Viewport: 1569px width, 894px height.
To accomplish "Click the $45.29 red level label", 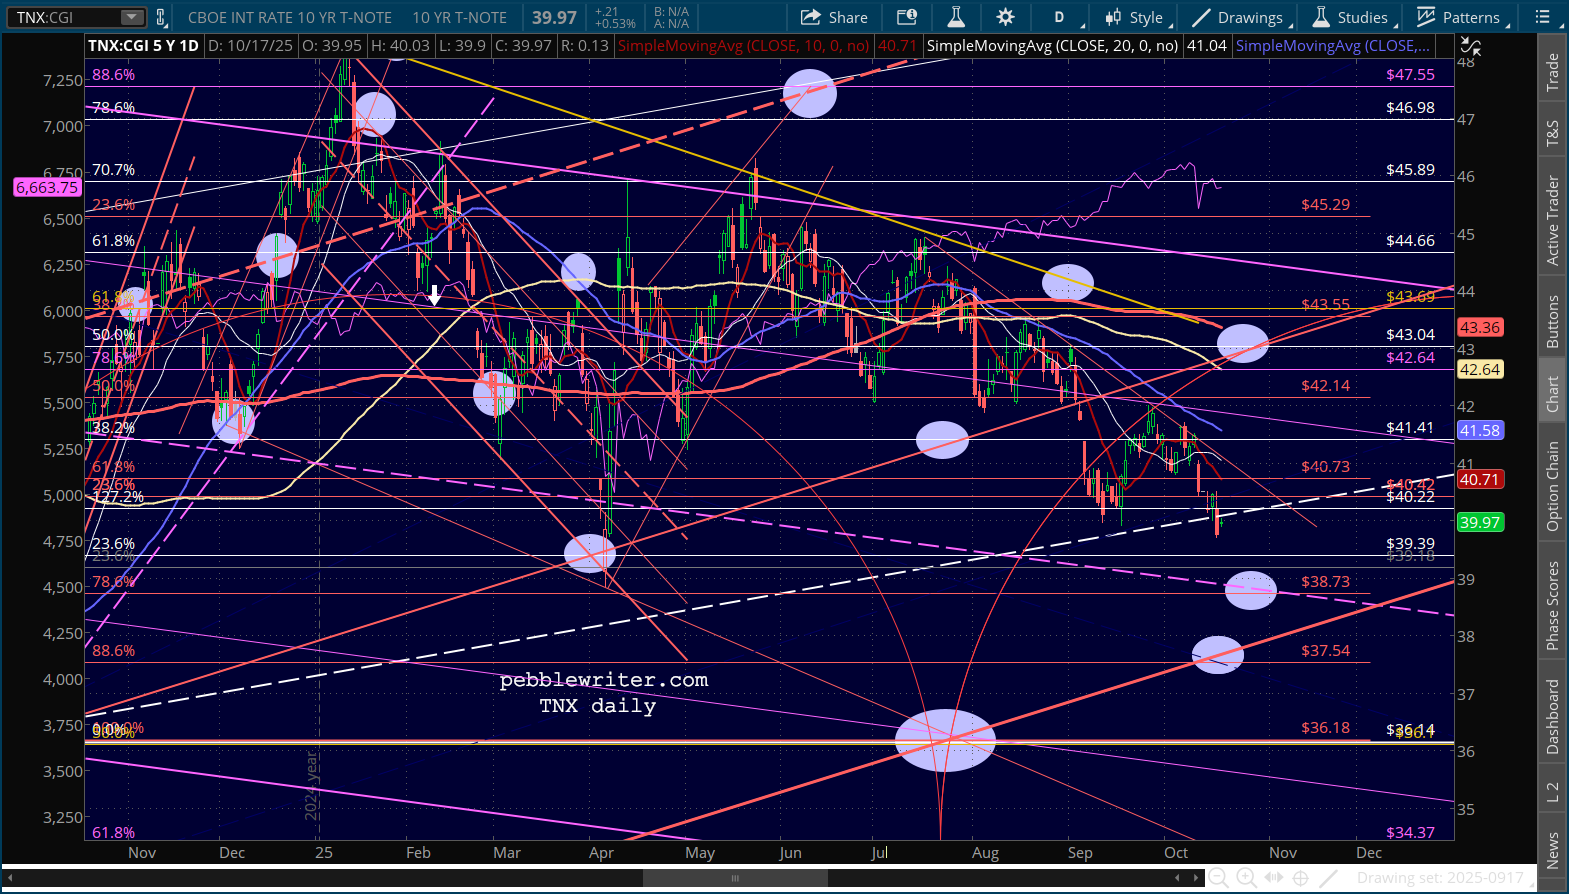I will 1325,205.
